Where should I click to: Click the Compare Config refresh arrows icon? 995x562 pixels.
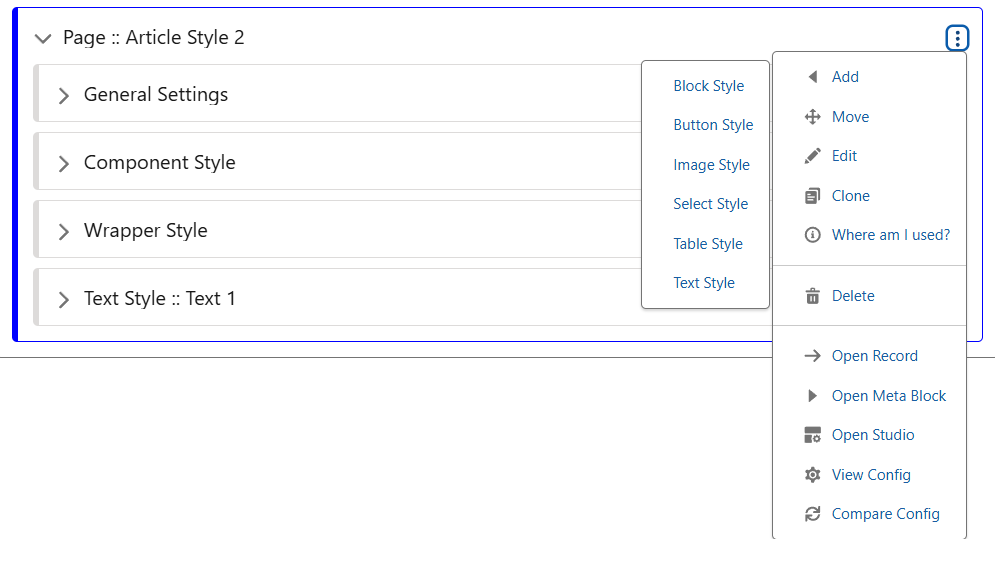click(813, 514)
